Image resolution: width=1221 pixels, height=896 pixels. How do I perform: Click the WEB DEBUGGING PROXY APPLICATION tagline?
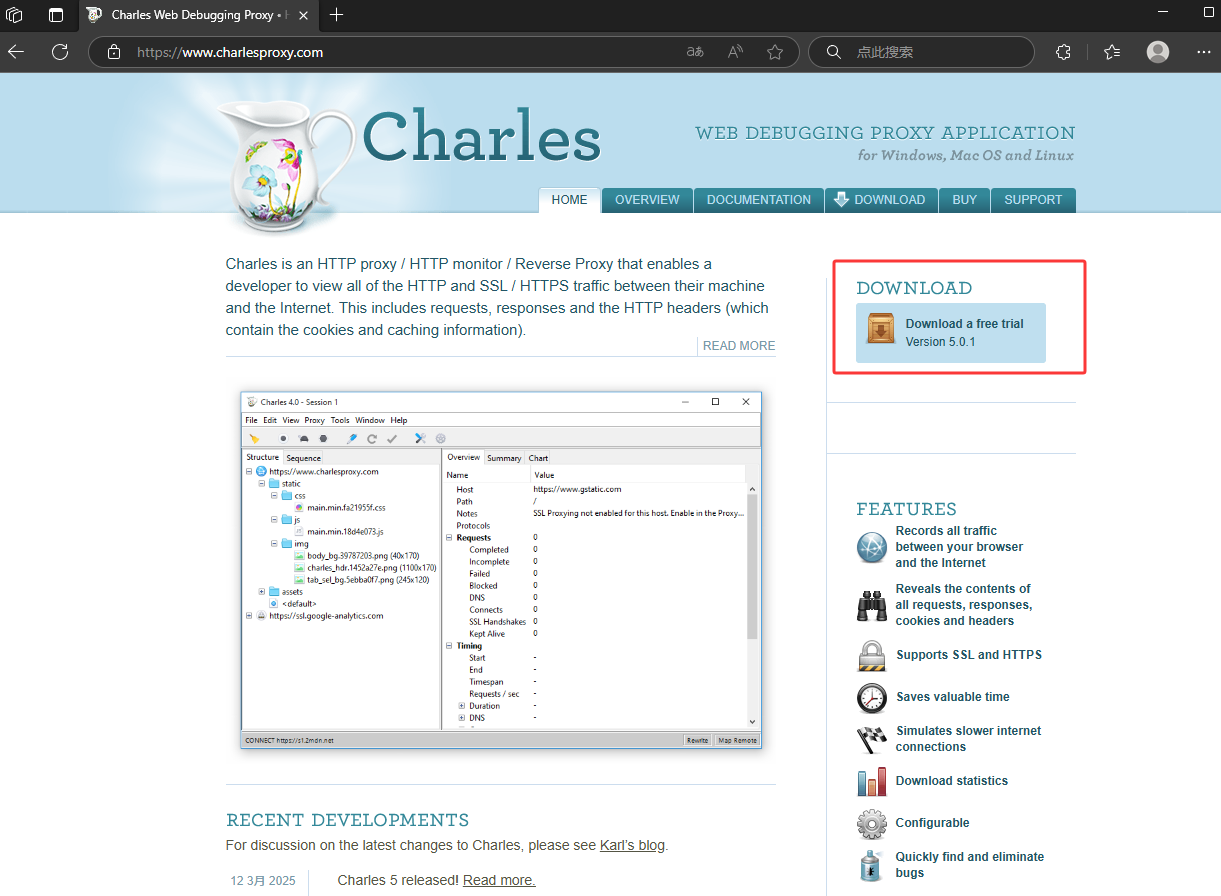click(x=885, y=133)
